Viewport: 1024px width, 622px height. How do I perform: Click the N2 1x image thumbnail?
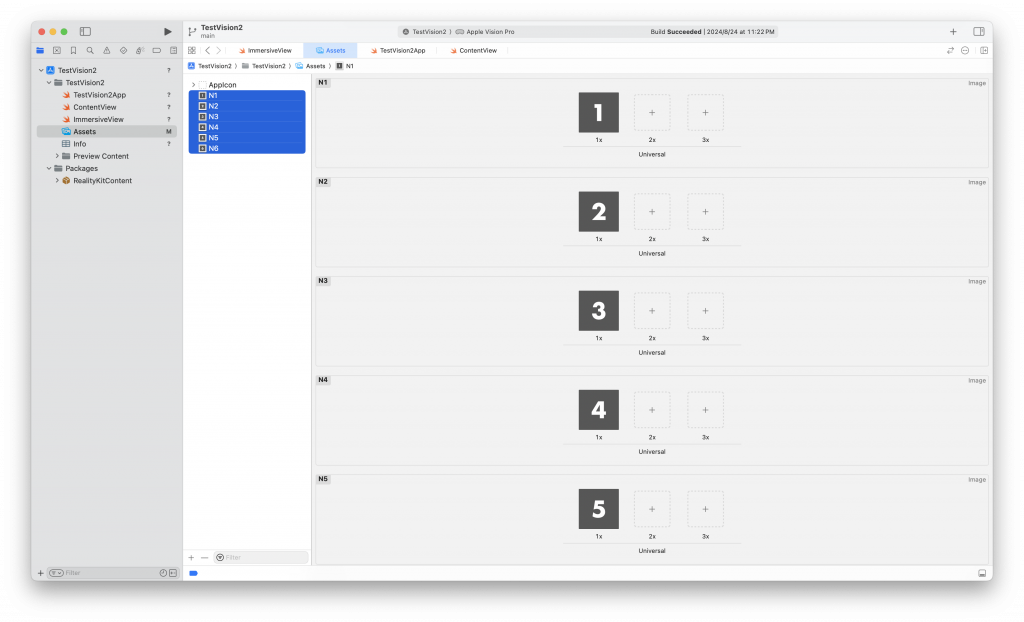(598, 212)
